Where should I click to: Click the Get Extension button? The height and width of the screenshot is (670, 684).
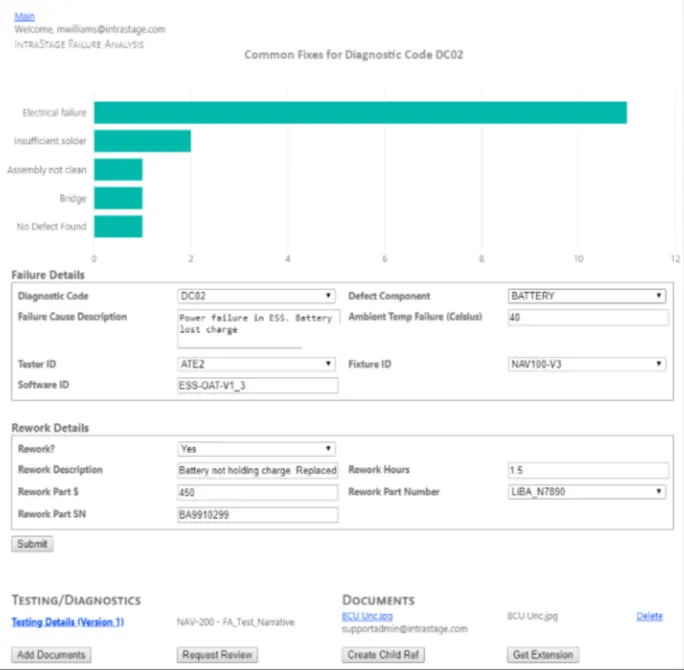click(543, 655)
